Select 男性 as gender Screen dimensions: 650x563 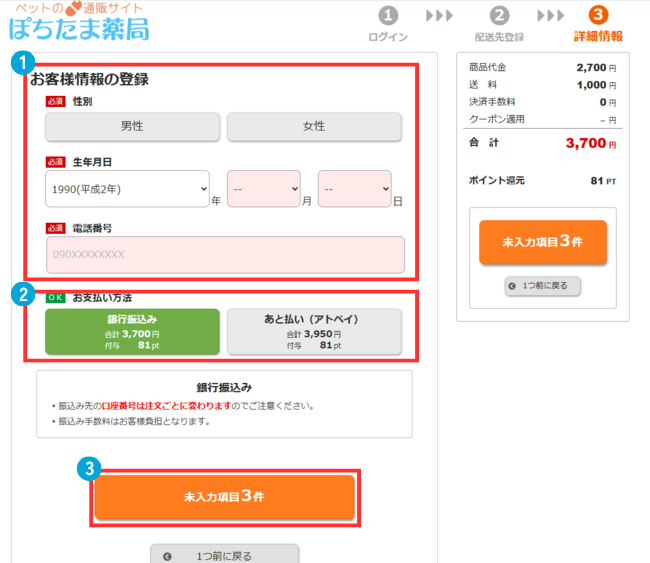click(x=132, y=127)
